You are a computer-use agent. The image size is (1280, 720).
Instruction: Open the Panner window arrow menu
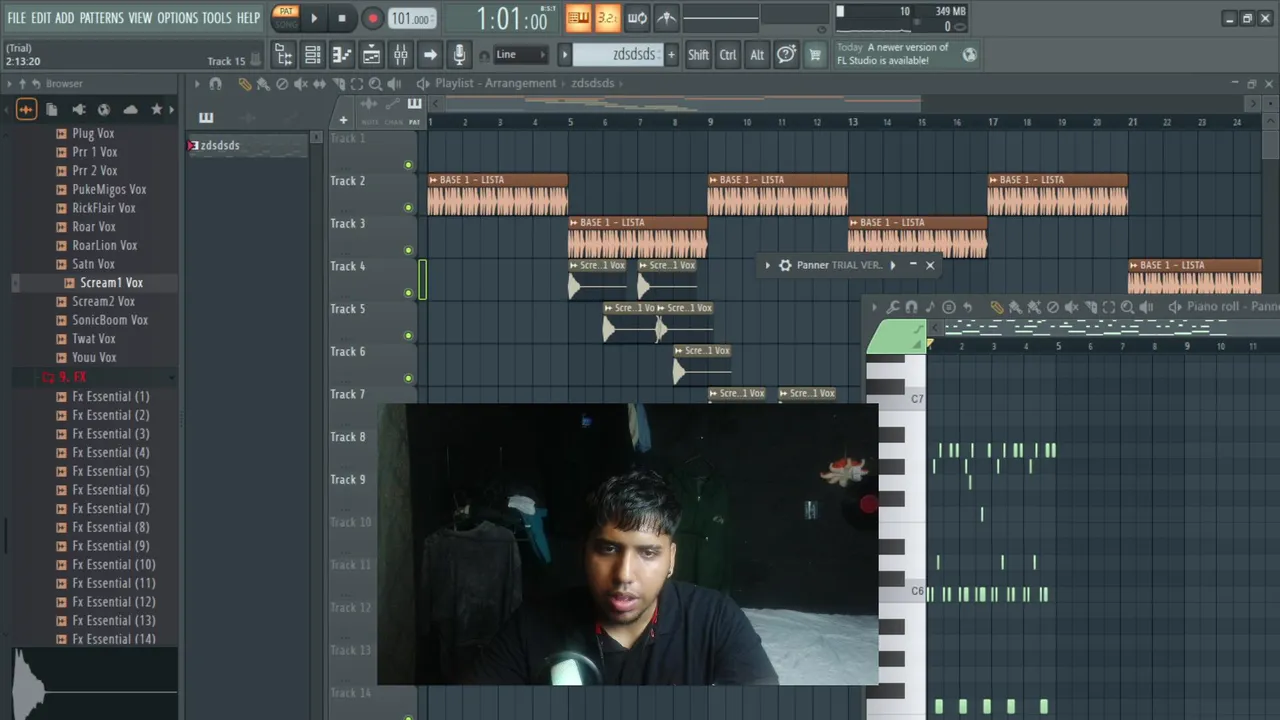point(767,265)
